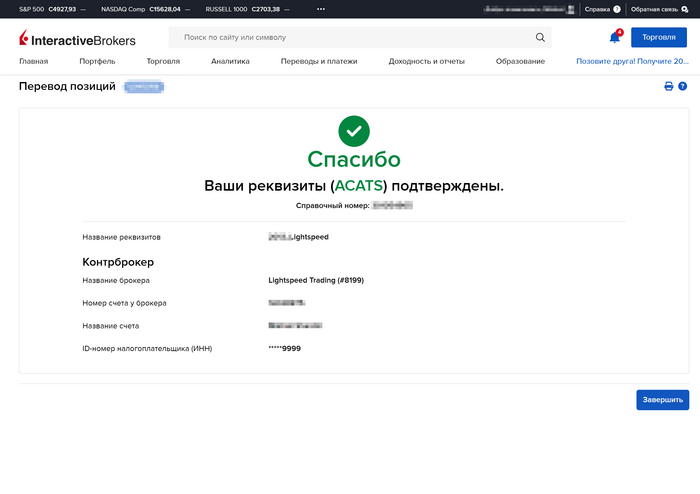700x494 pixels.
Task: Click the Завершить button
Action: click(x=662, y=400)
